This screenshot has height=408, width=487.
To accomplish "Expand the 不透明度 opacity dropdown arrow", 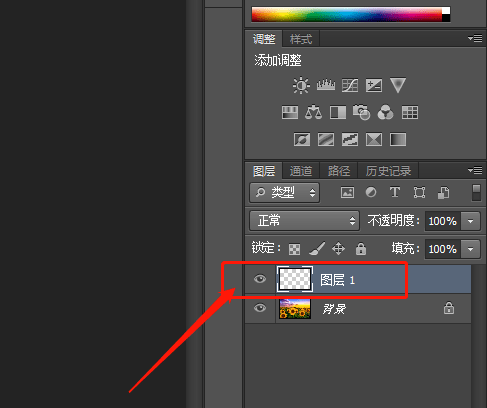I will tap(470, 221).
